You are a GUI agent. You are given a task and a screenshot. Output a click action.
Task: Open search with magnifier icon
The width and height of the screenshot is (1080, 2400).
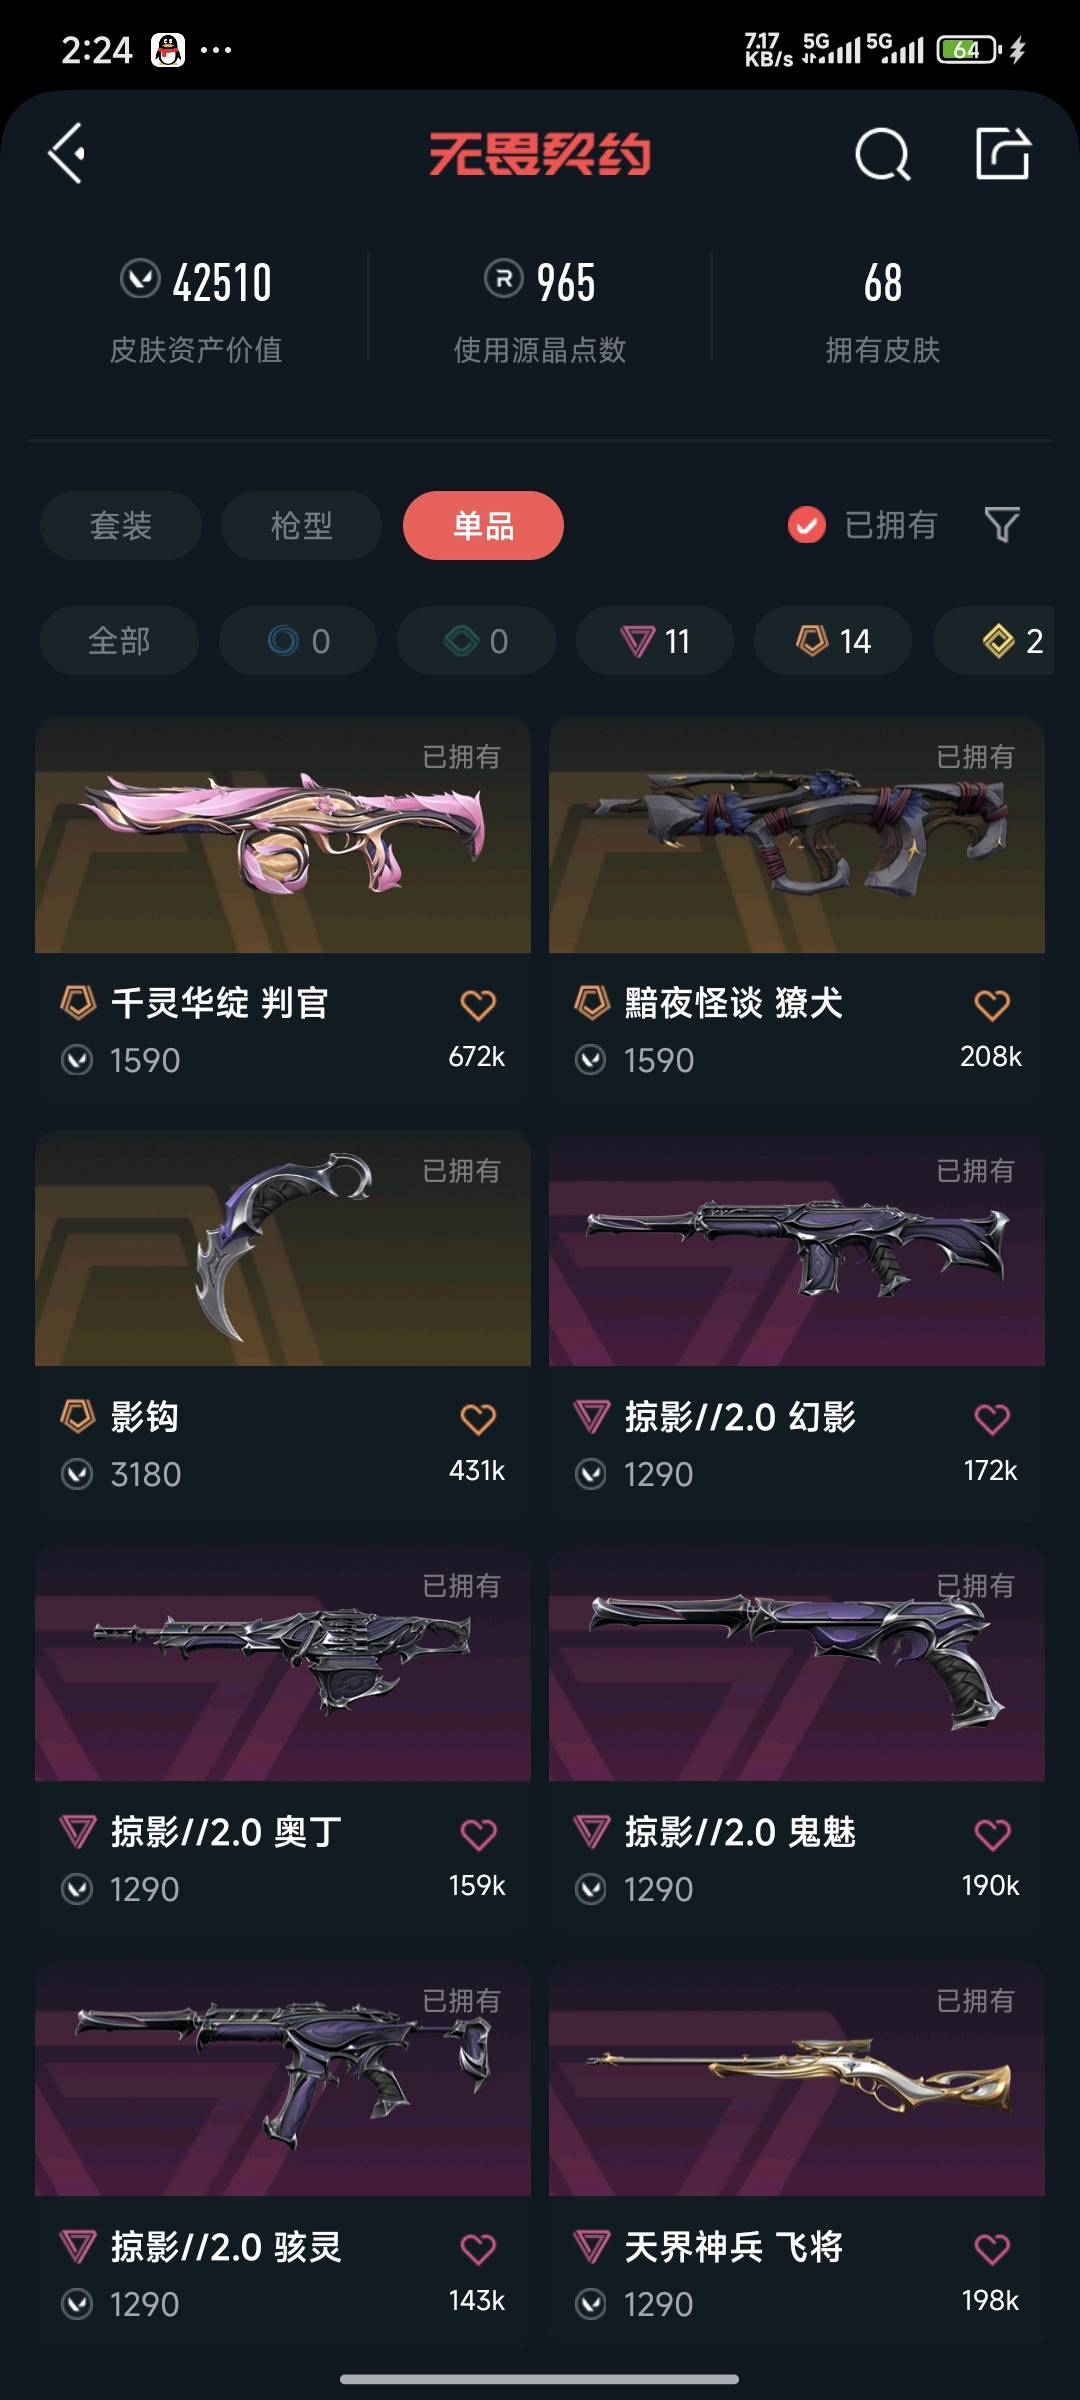tap(882, 154)
